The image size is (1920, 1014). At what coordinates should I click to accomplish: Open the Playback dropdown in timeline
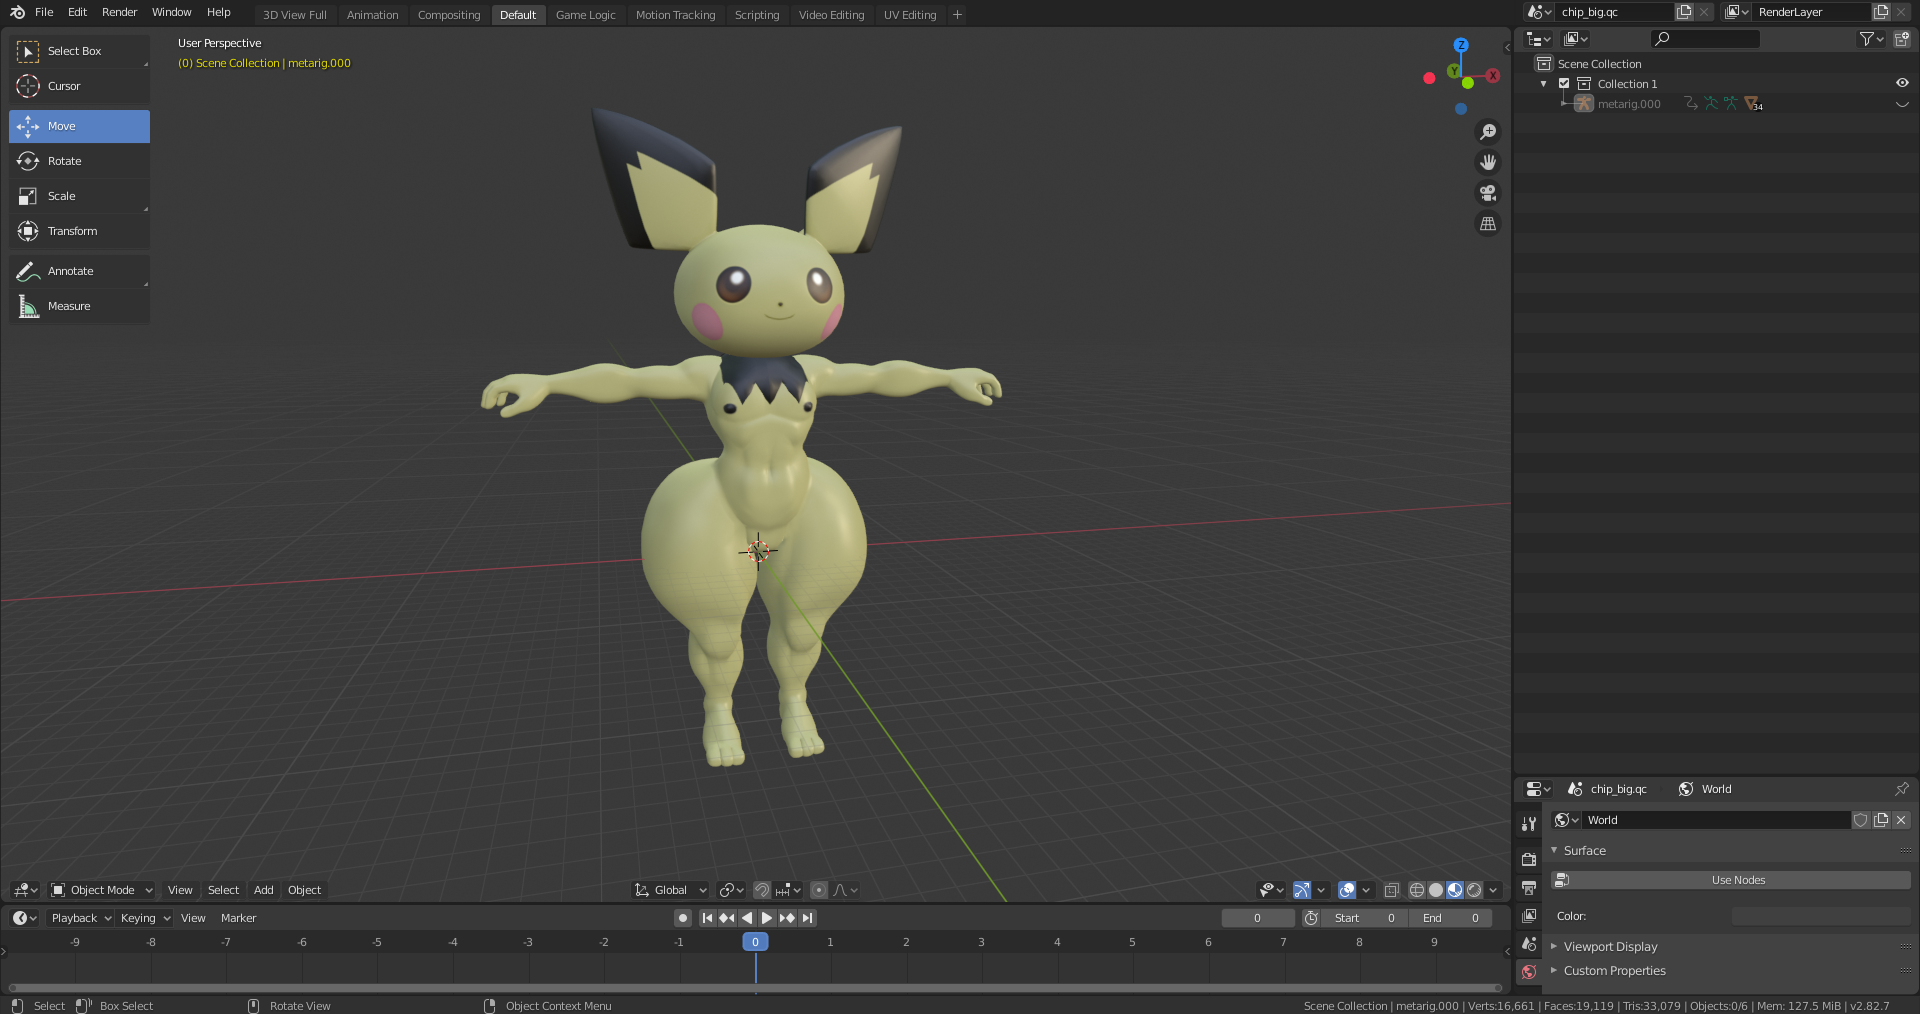81,918
